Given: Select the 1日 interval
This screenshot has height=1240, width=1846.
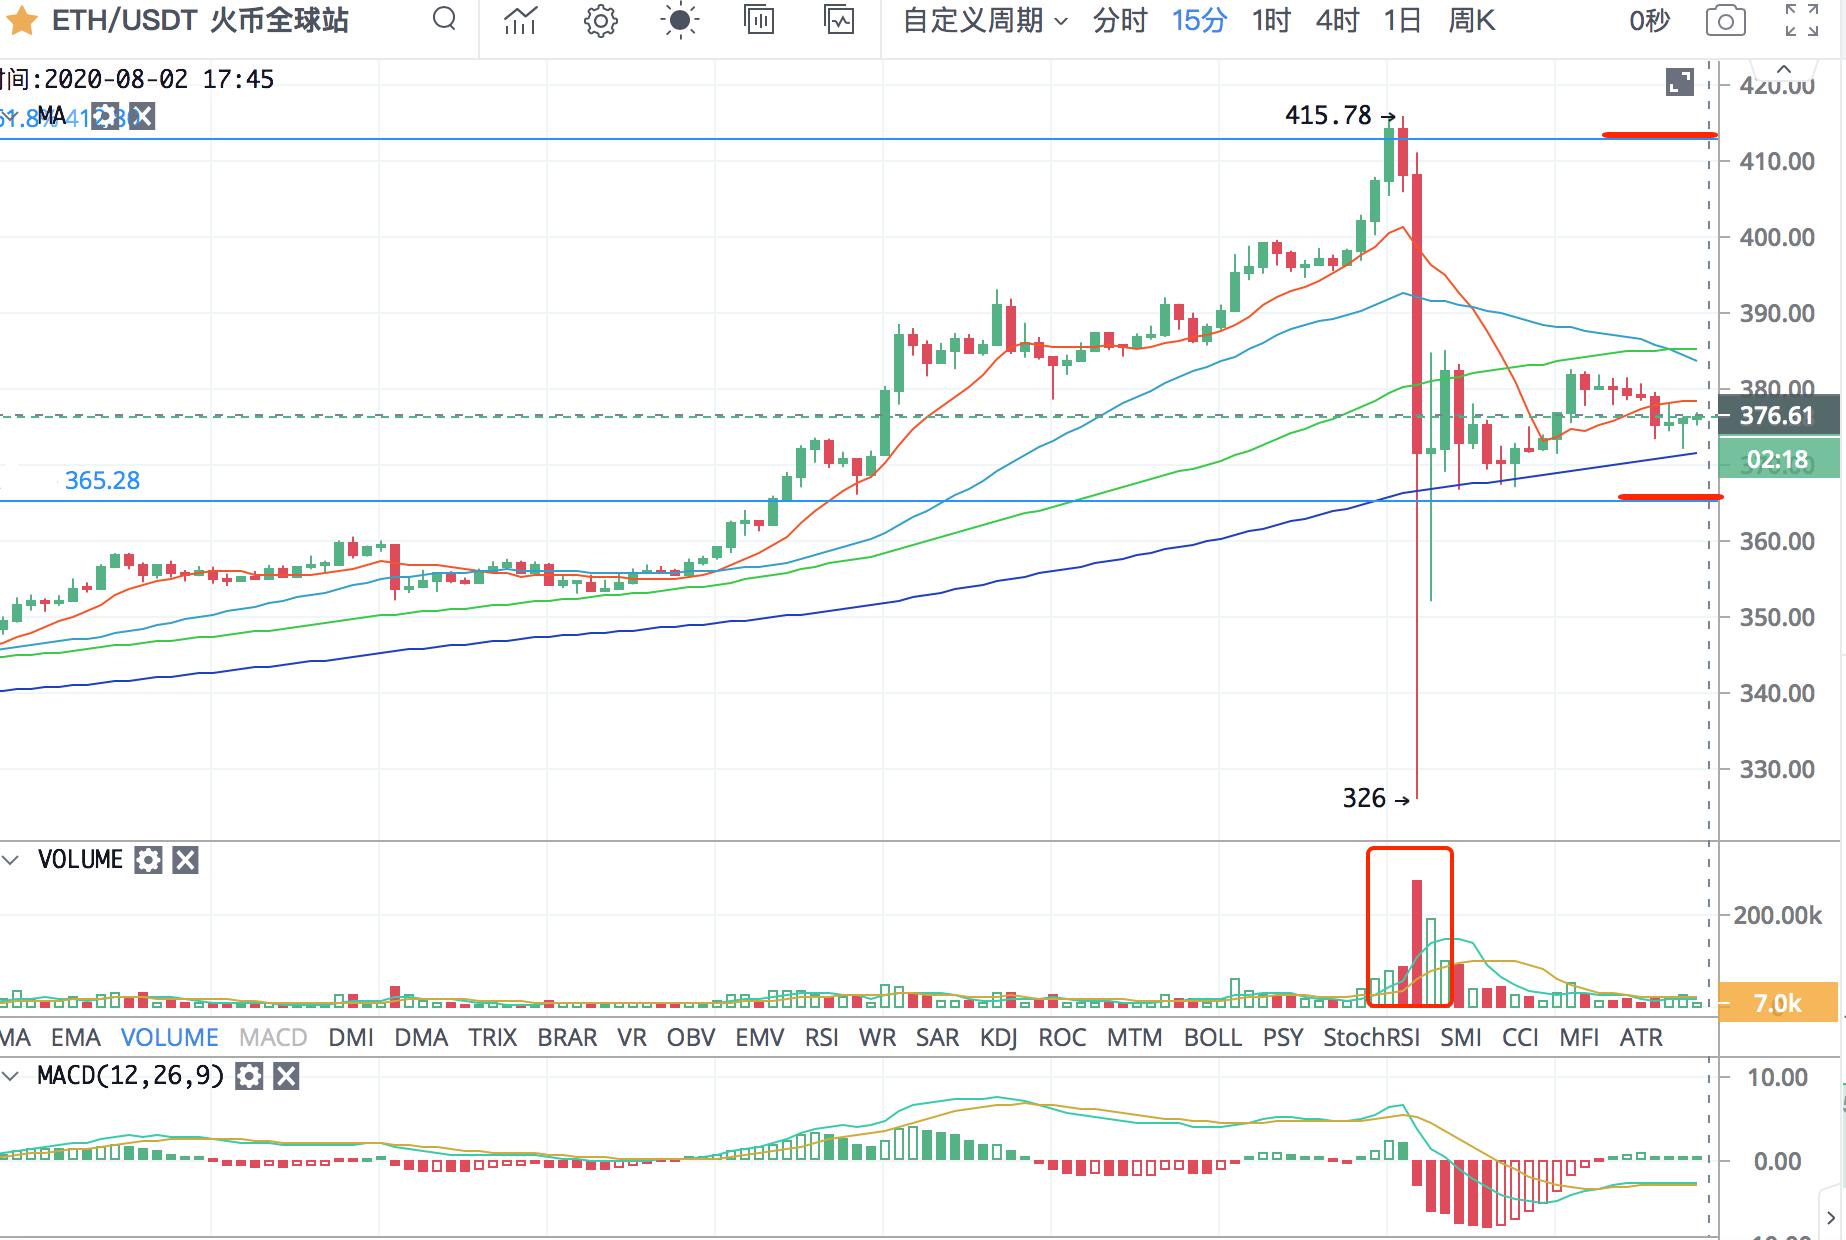Looking at the screenshot, I should 1402,20.
